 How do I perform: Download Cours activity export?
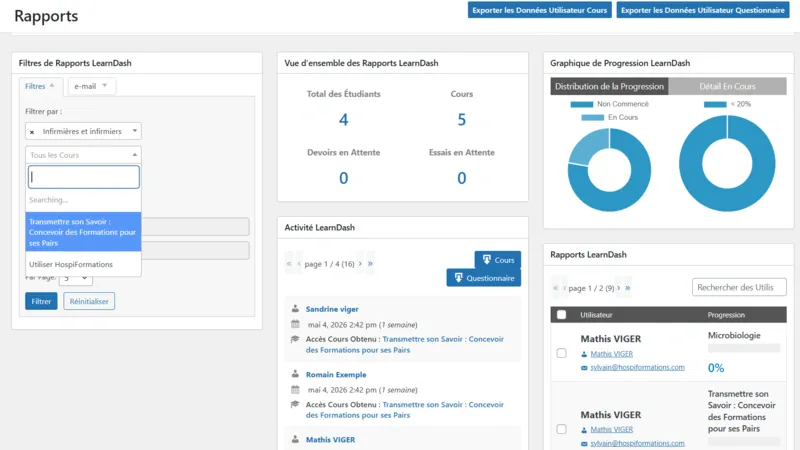497,260
